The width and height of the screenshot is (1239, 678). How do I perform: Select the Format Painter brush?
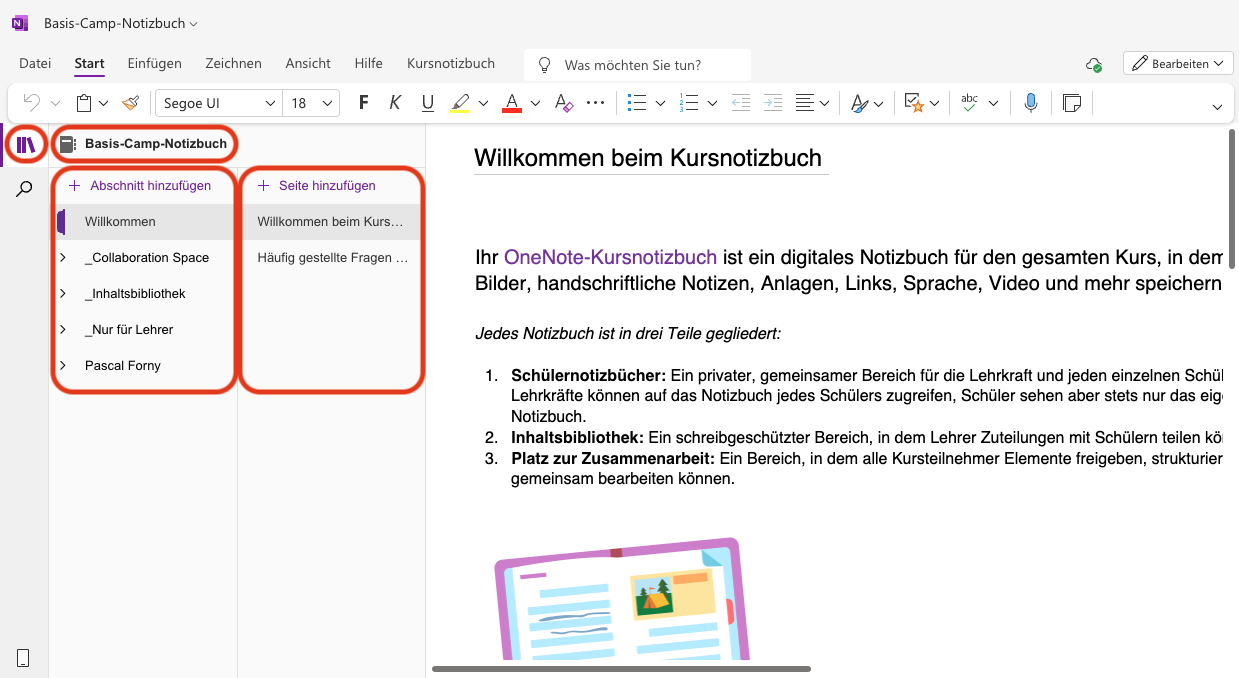130,102
